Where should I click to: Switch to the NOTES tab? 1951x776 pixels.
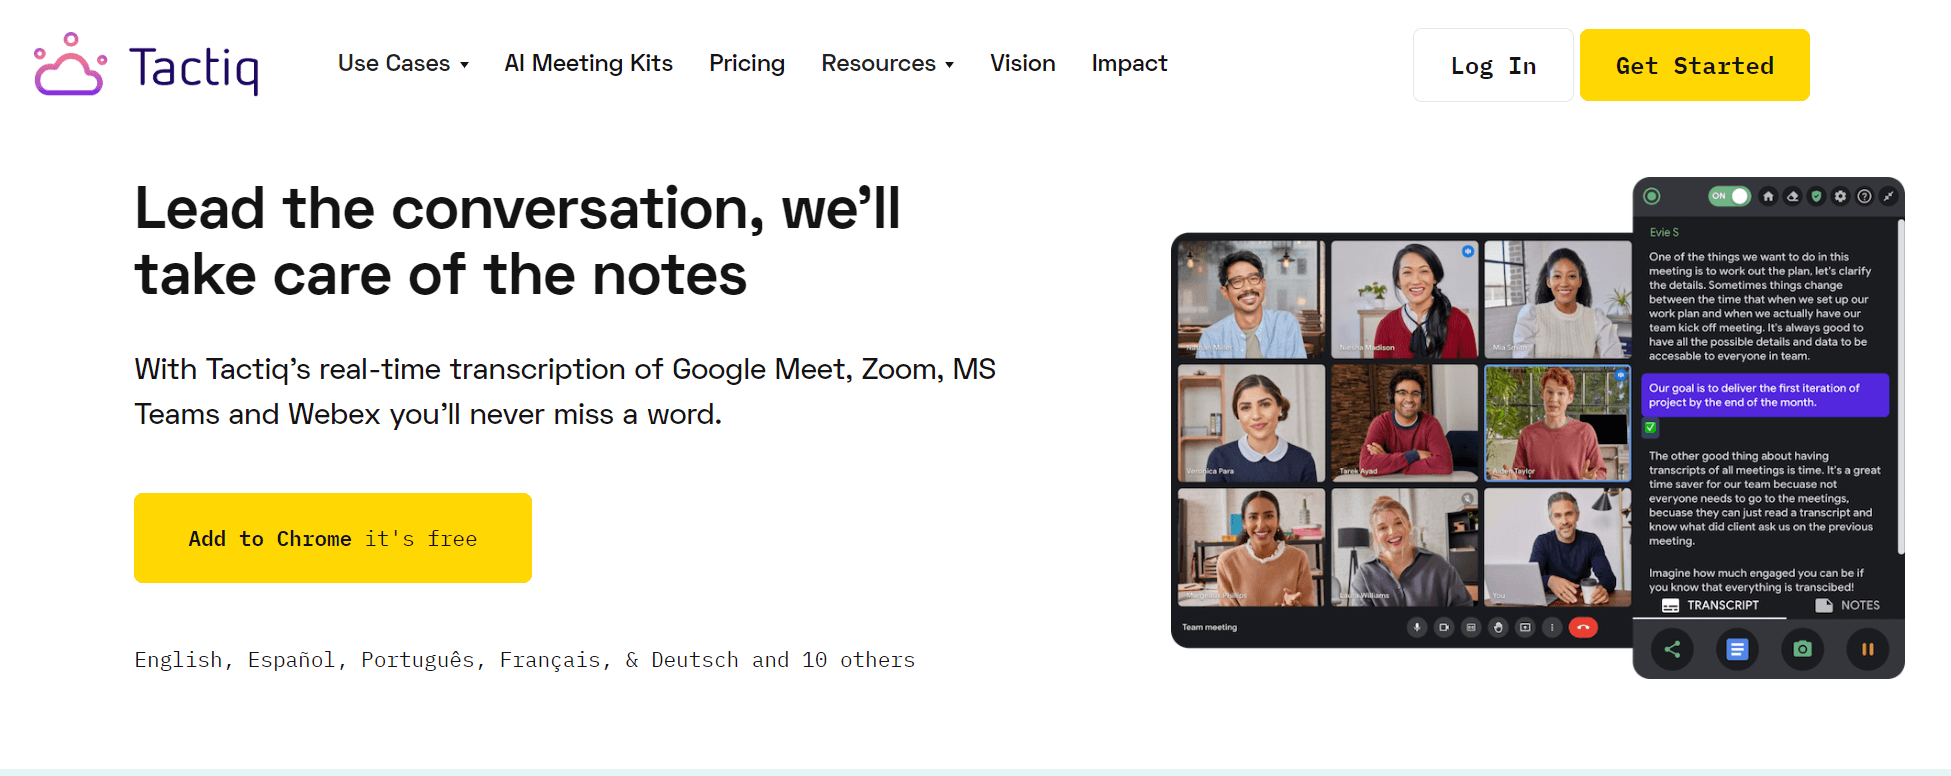[1848, 605]
